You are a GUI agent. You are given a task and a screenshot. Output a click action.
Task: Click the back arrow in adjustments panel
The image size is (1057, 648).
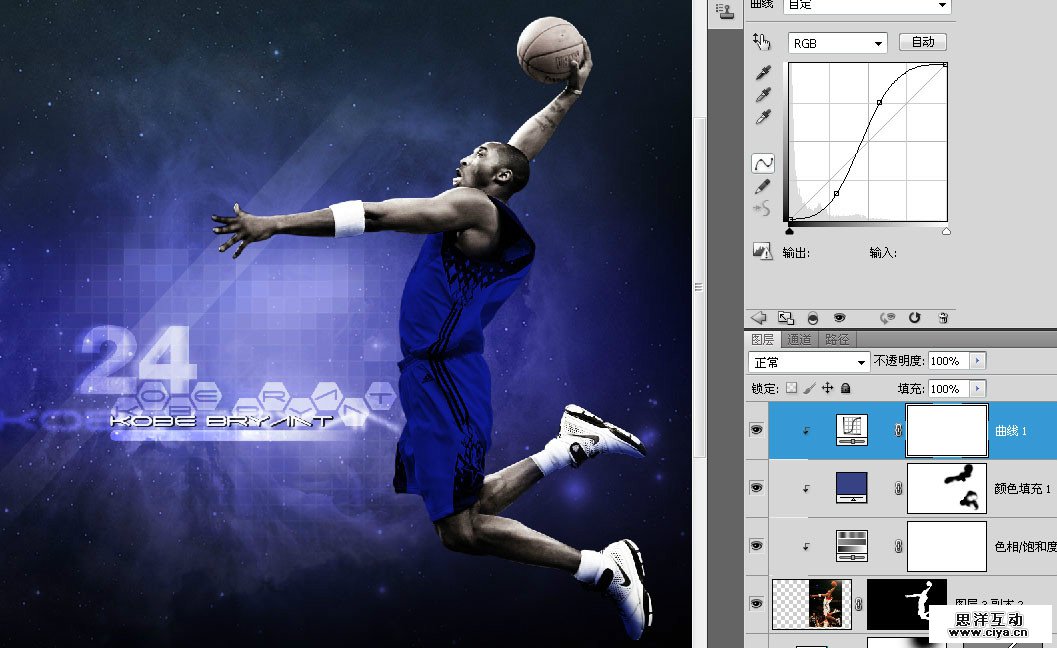758,317
